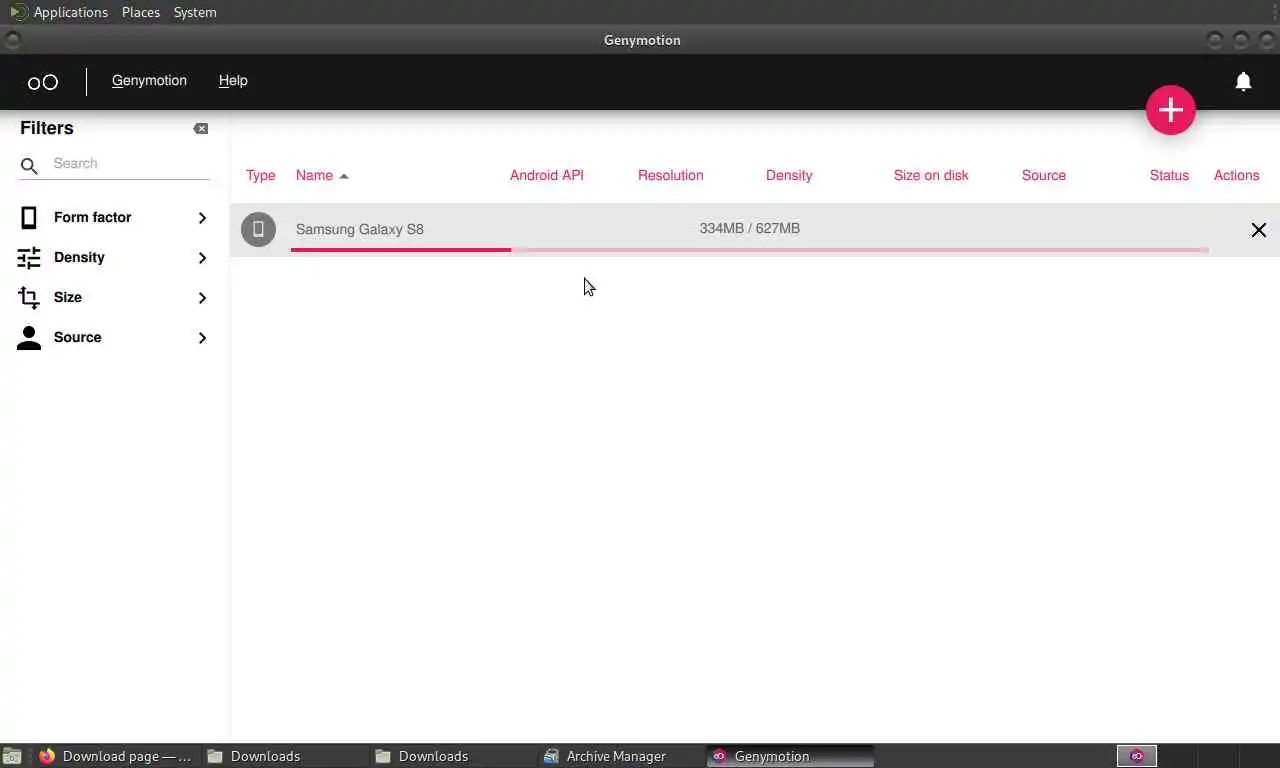Click the Filters heading
This screenshot has width=1280, height=768.
(x=47, y=128)
